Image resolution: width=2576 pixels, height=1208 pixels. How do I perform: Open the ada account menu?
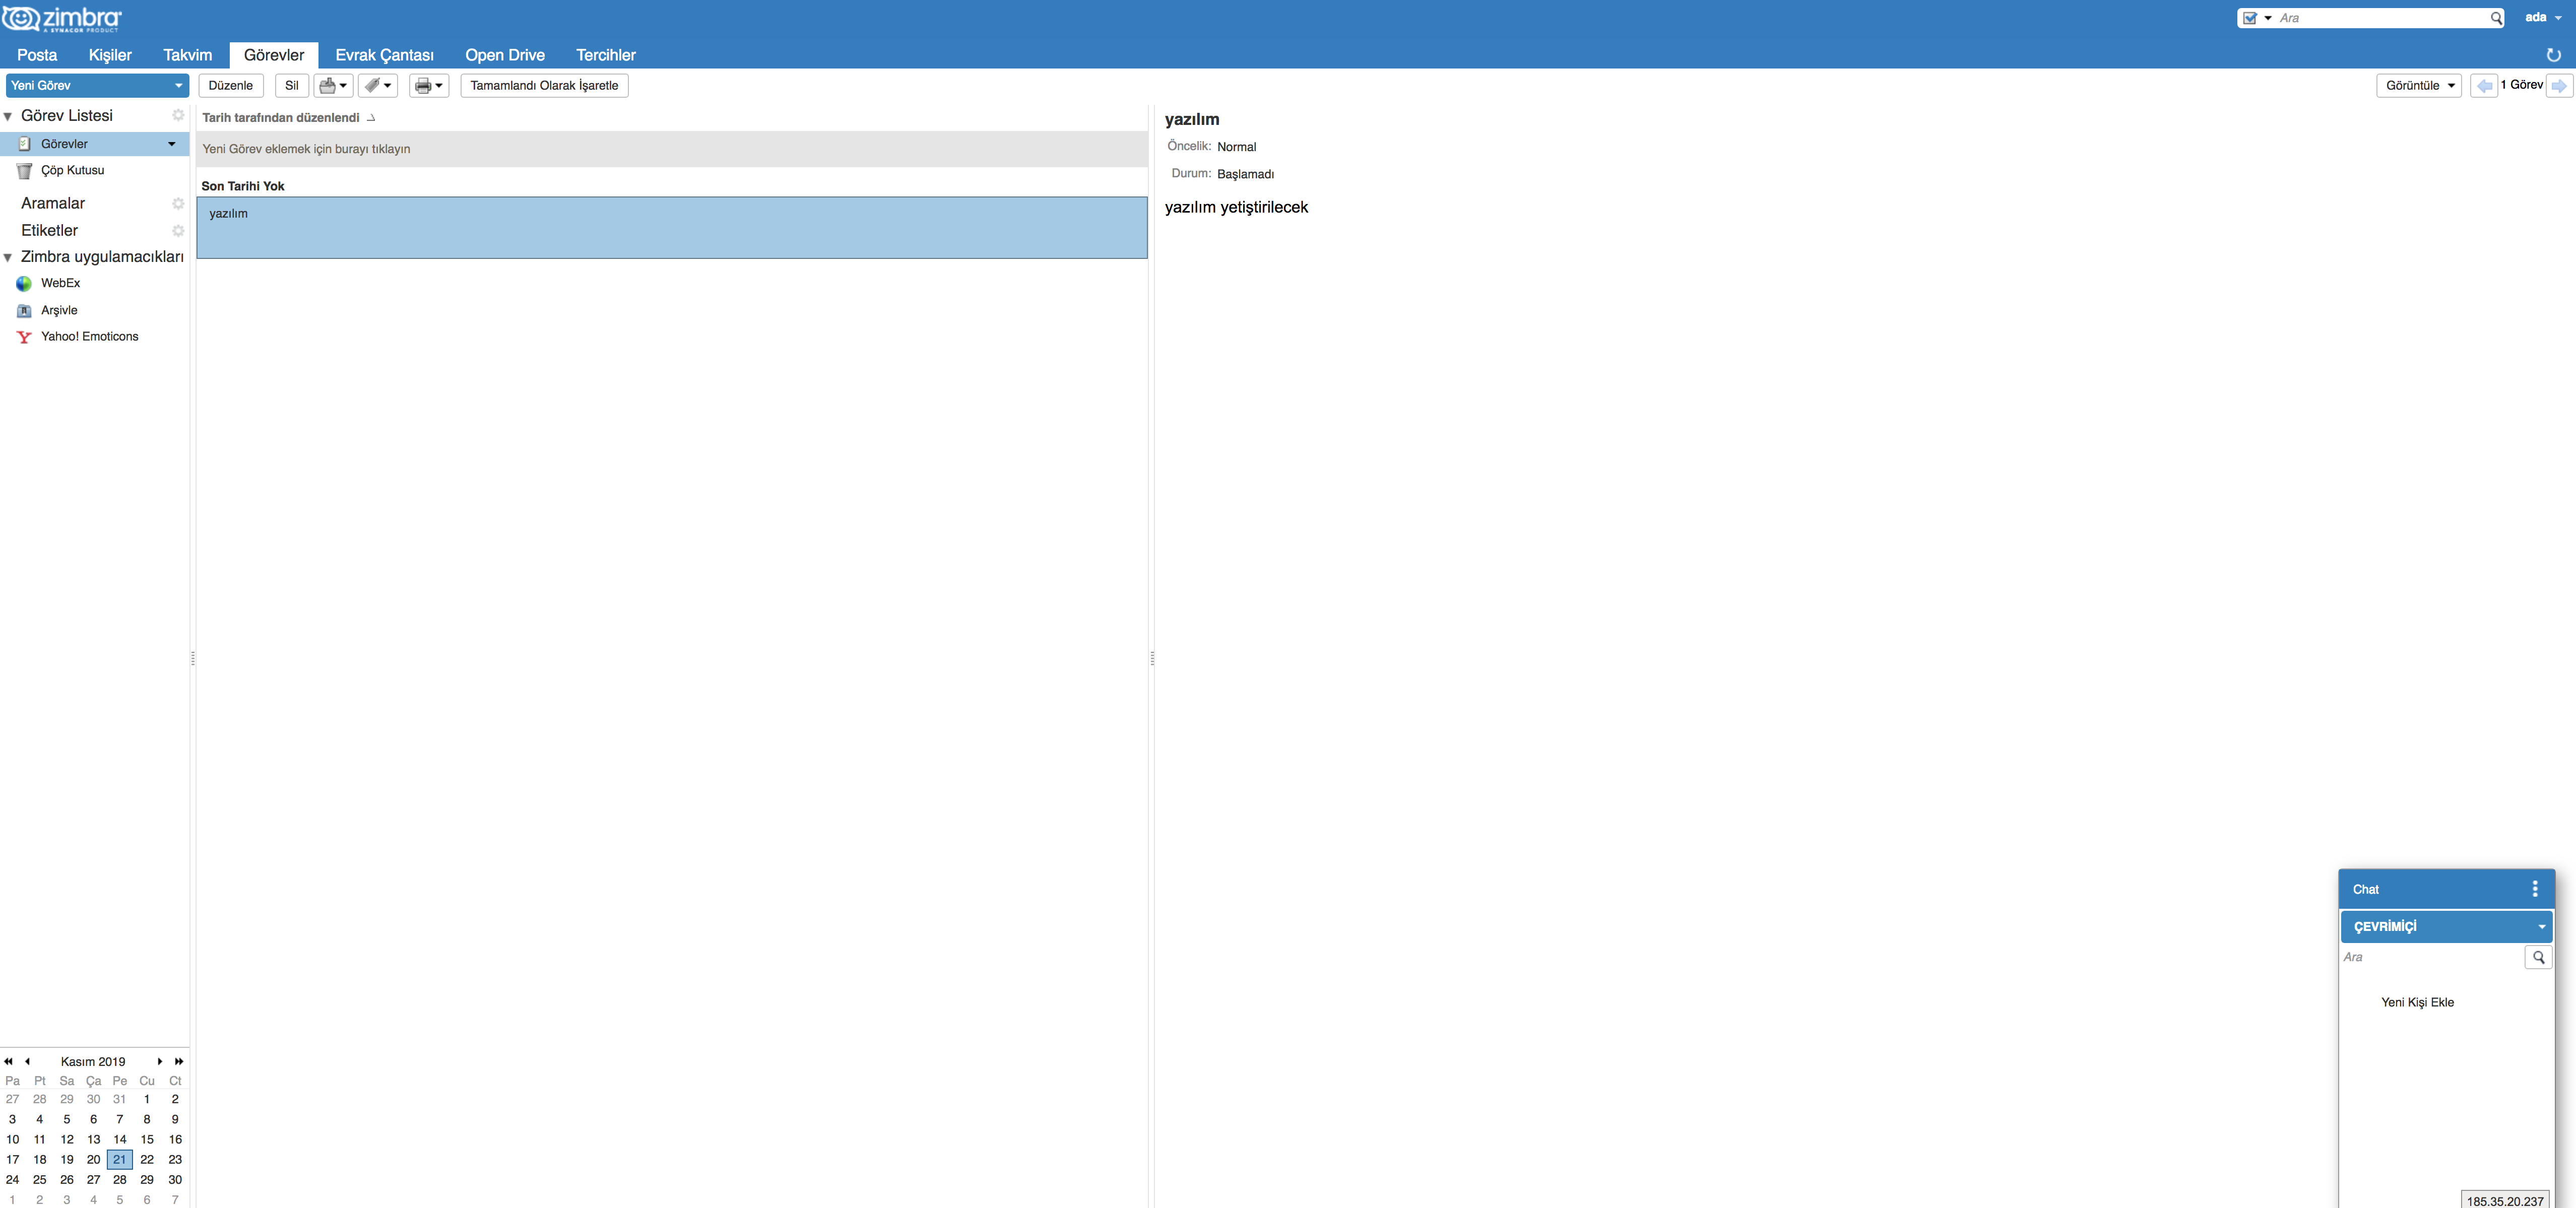coord(2543,18)
